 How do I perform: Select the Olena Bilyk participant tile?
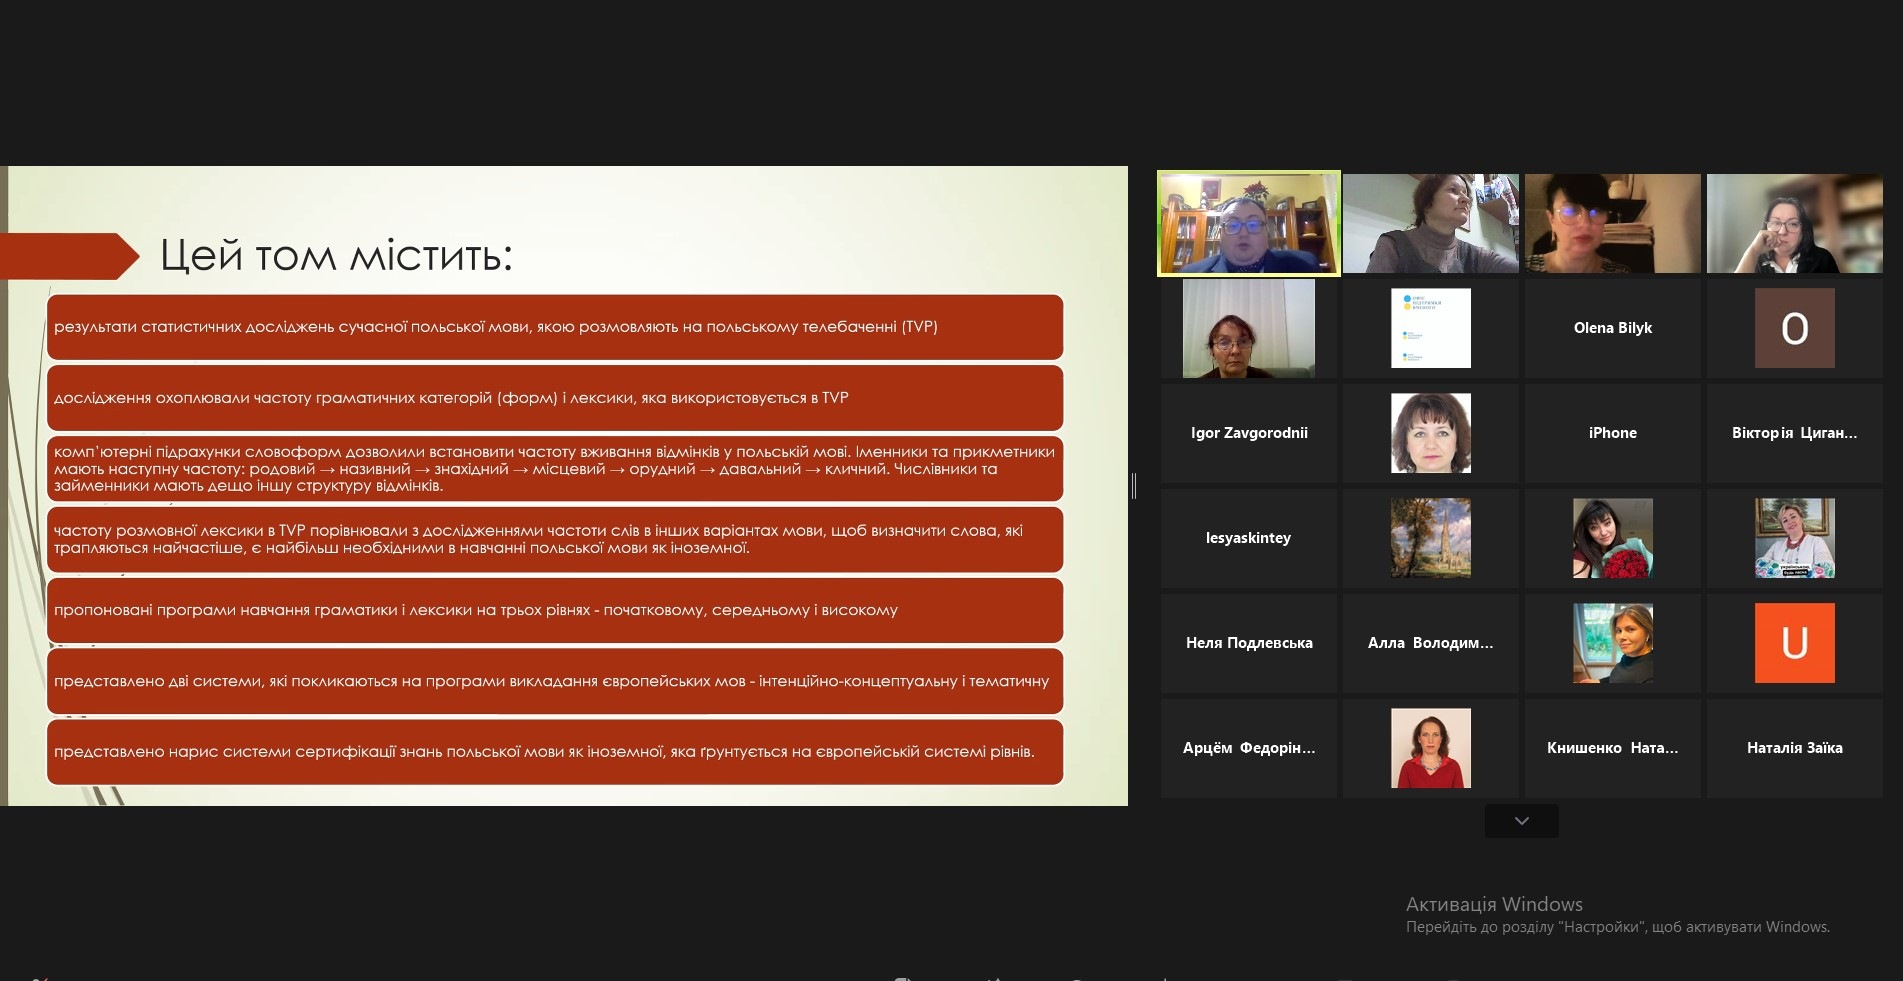coord(1612,328)
